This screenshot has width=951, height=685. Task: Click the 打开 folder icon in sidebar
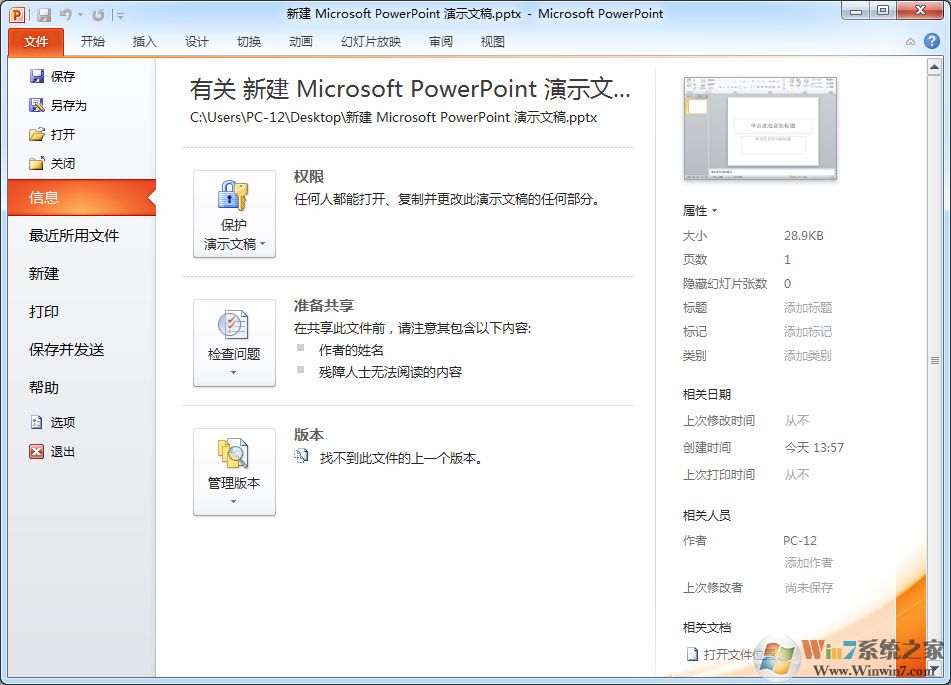pos(35,134)
